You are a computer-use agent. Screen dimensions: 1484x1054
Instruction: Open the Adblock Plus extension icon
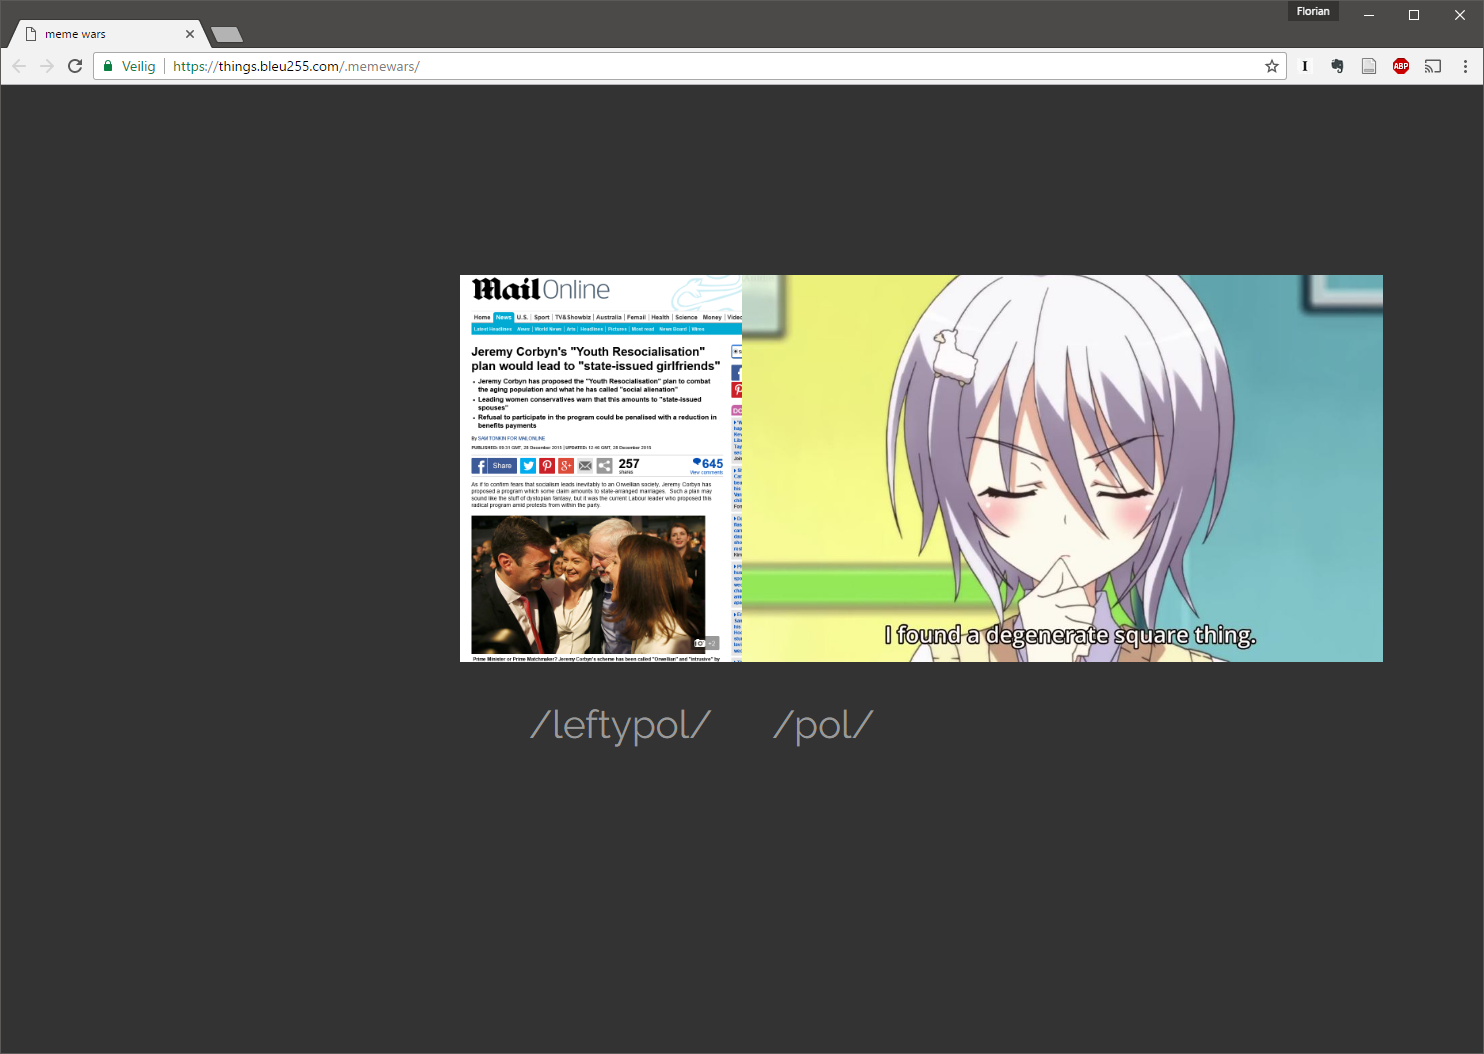tap(1401, 66)
